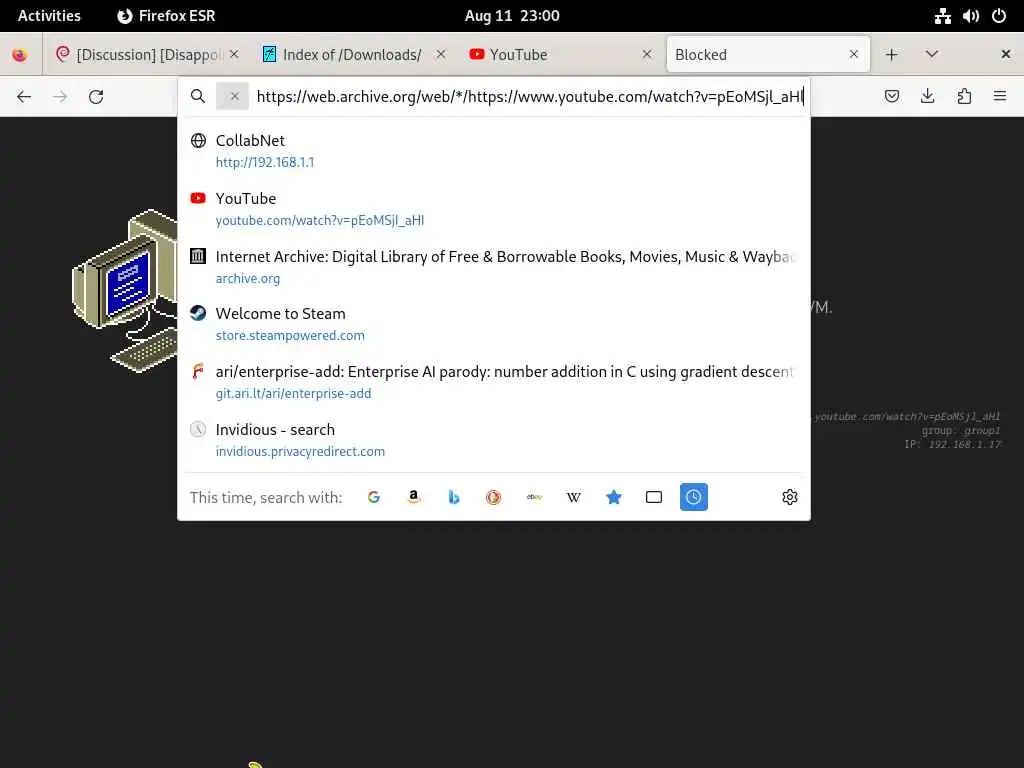Search with Bing this time

(x=454, y=498)
